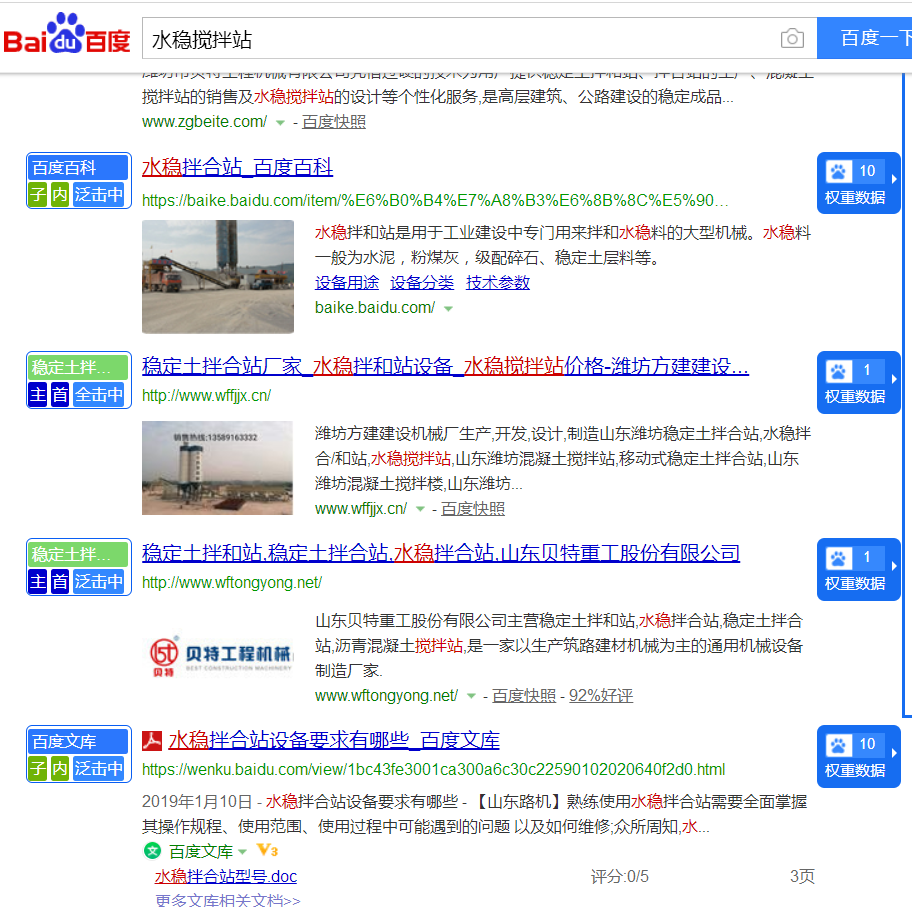Click the green URL http://www.wffjjx.cn/

pyautogui.click(x=206, y=396)
